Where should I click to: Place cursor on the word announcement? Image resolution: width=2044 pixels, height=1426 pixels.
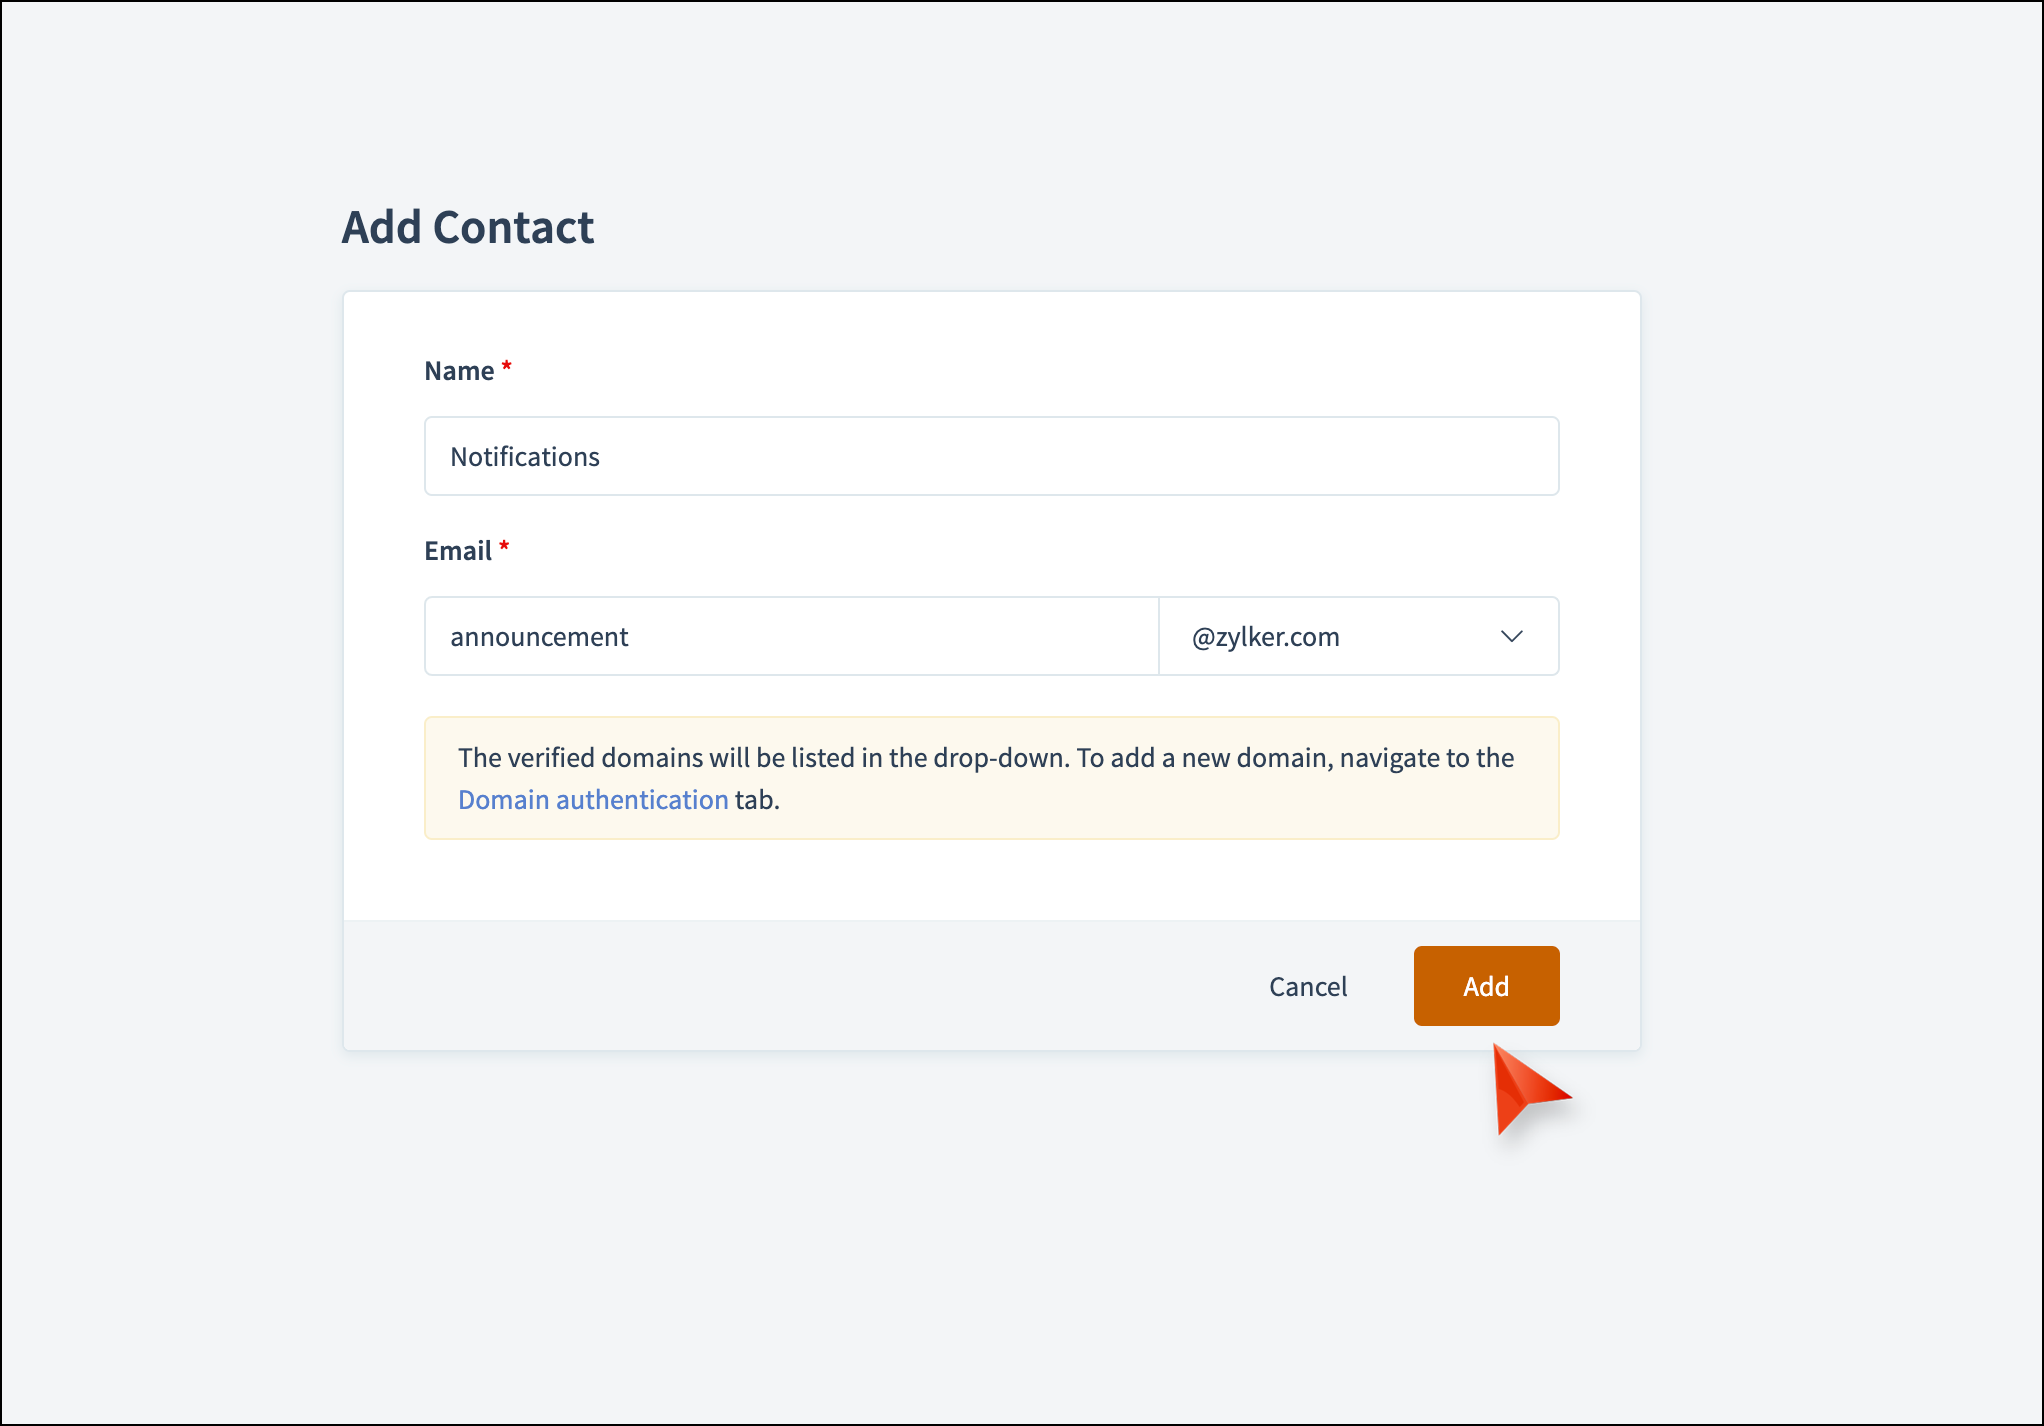pos(539,637)
